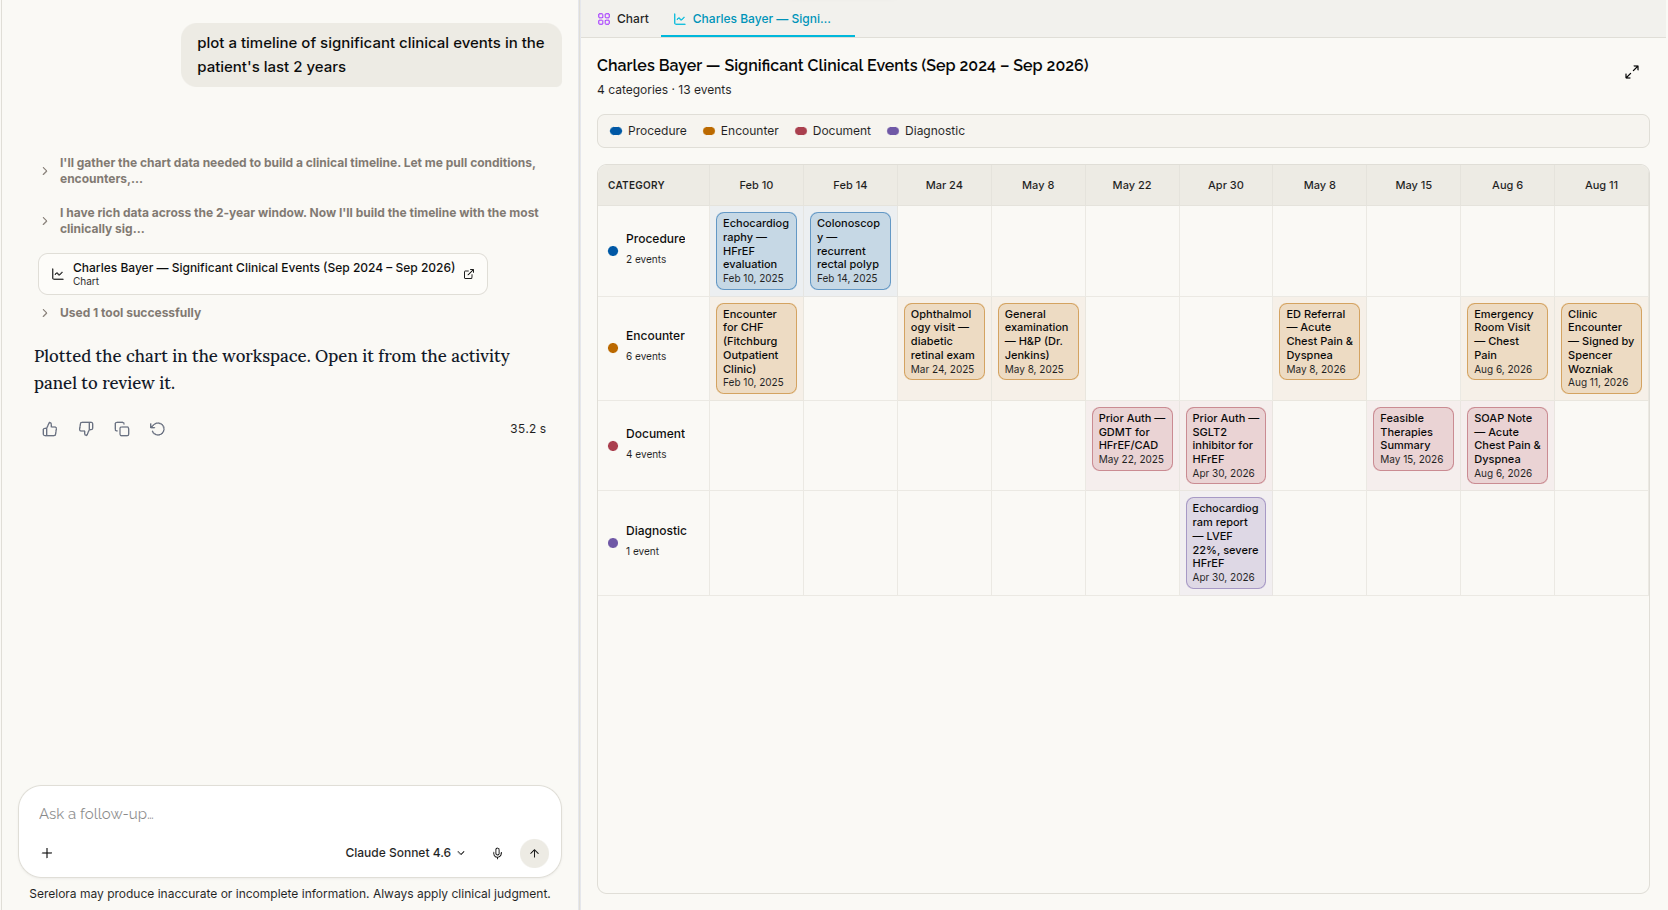Viewport: 1668px width, 910px height.
Task: Select the Feasible Therapies Summary document
Action: [1413, 439]
